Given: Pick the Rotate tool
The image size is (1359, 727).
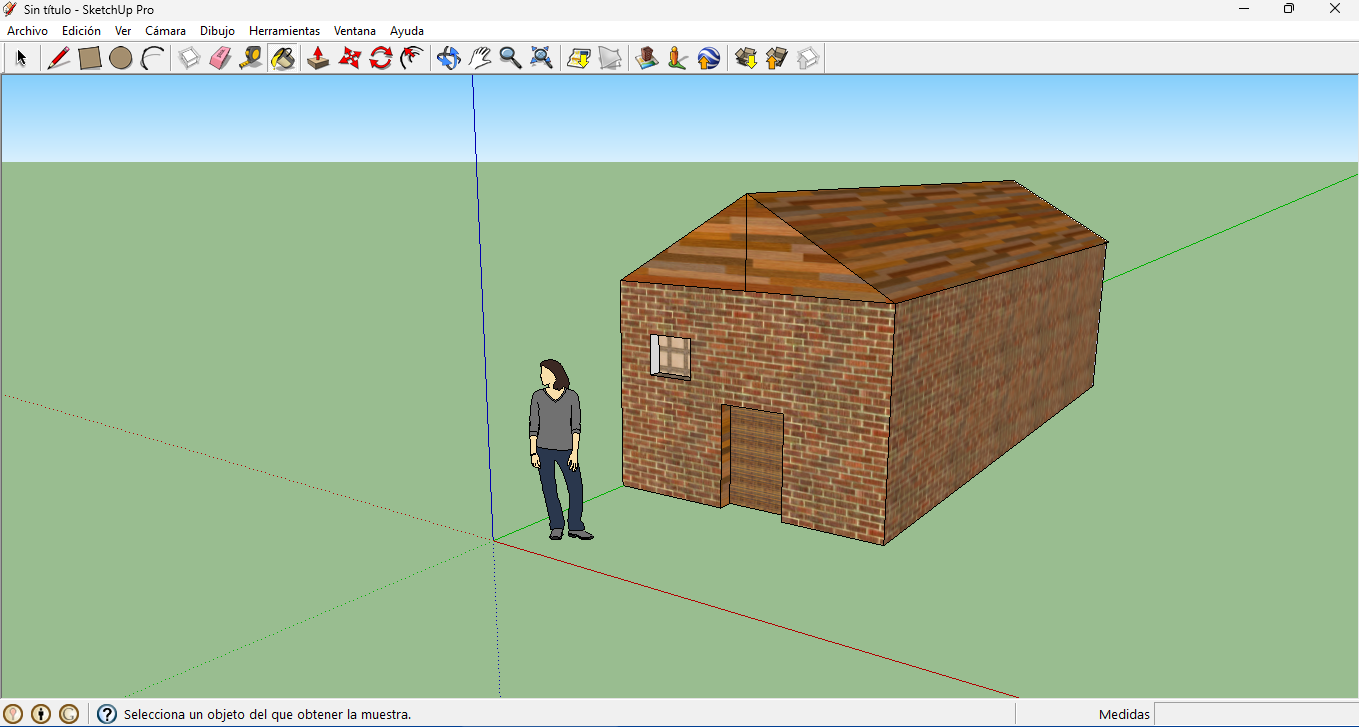Looking at the screenshot, I should coord(380,58).
